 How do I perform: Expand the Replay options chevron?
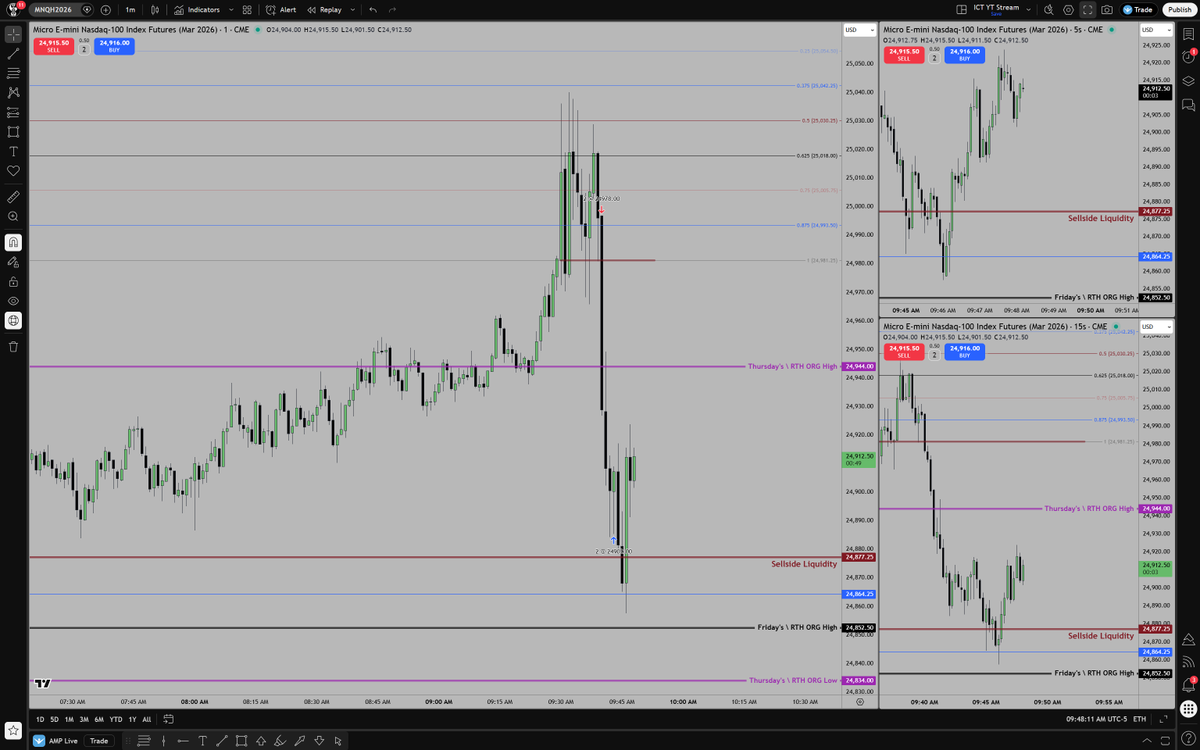353,9
